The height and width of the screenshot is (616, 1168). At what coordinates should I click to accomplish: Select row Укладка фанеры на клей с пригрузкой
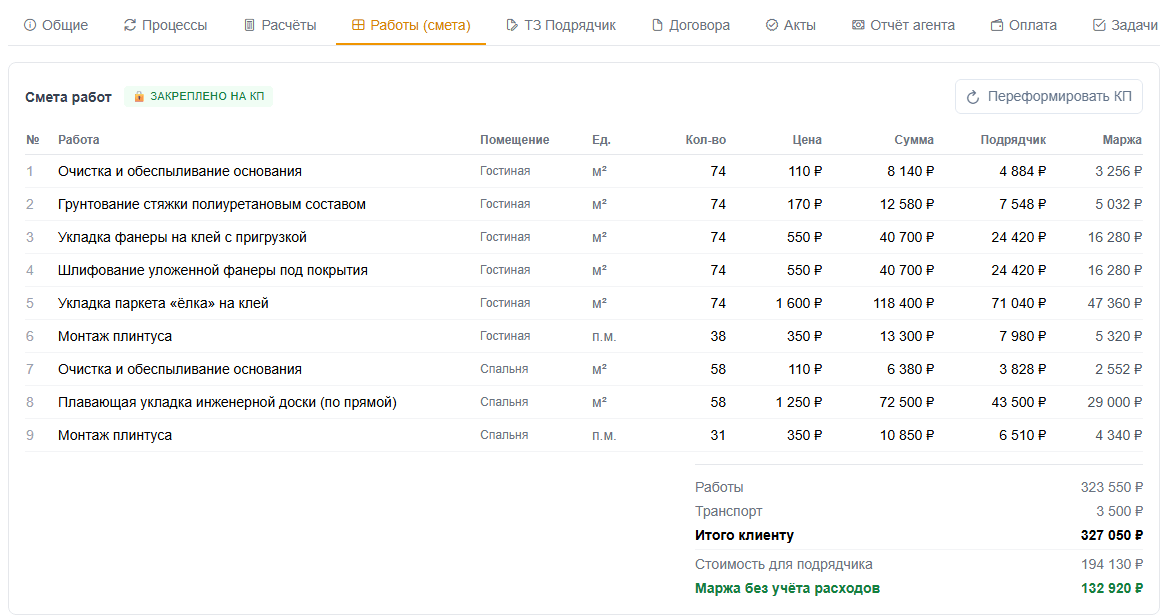coord(584,238)
